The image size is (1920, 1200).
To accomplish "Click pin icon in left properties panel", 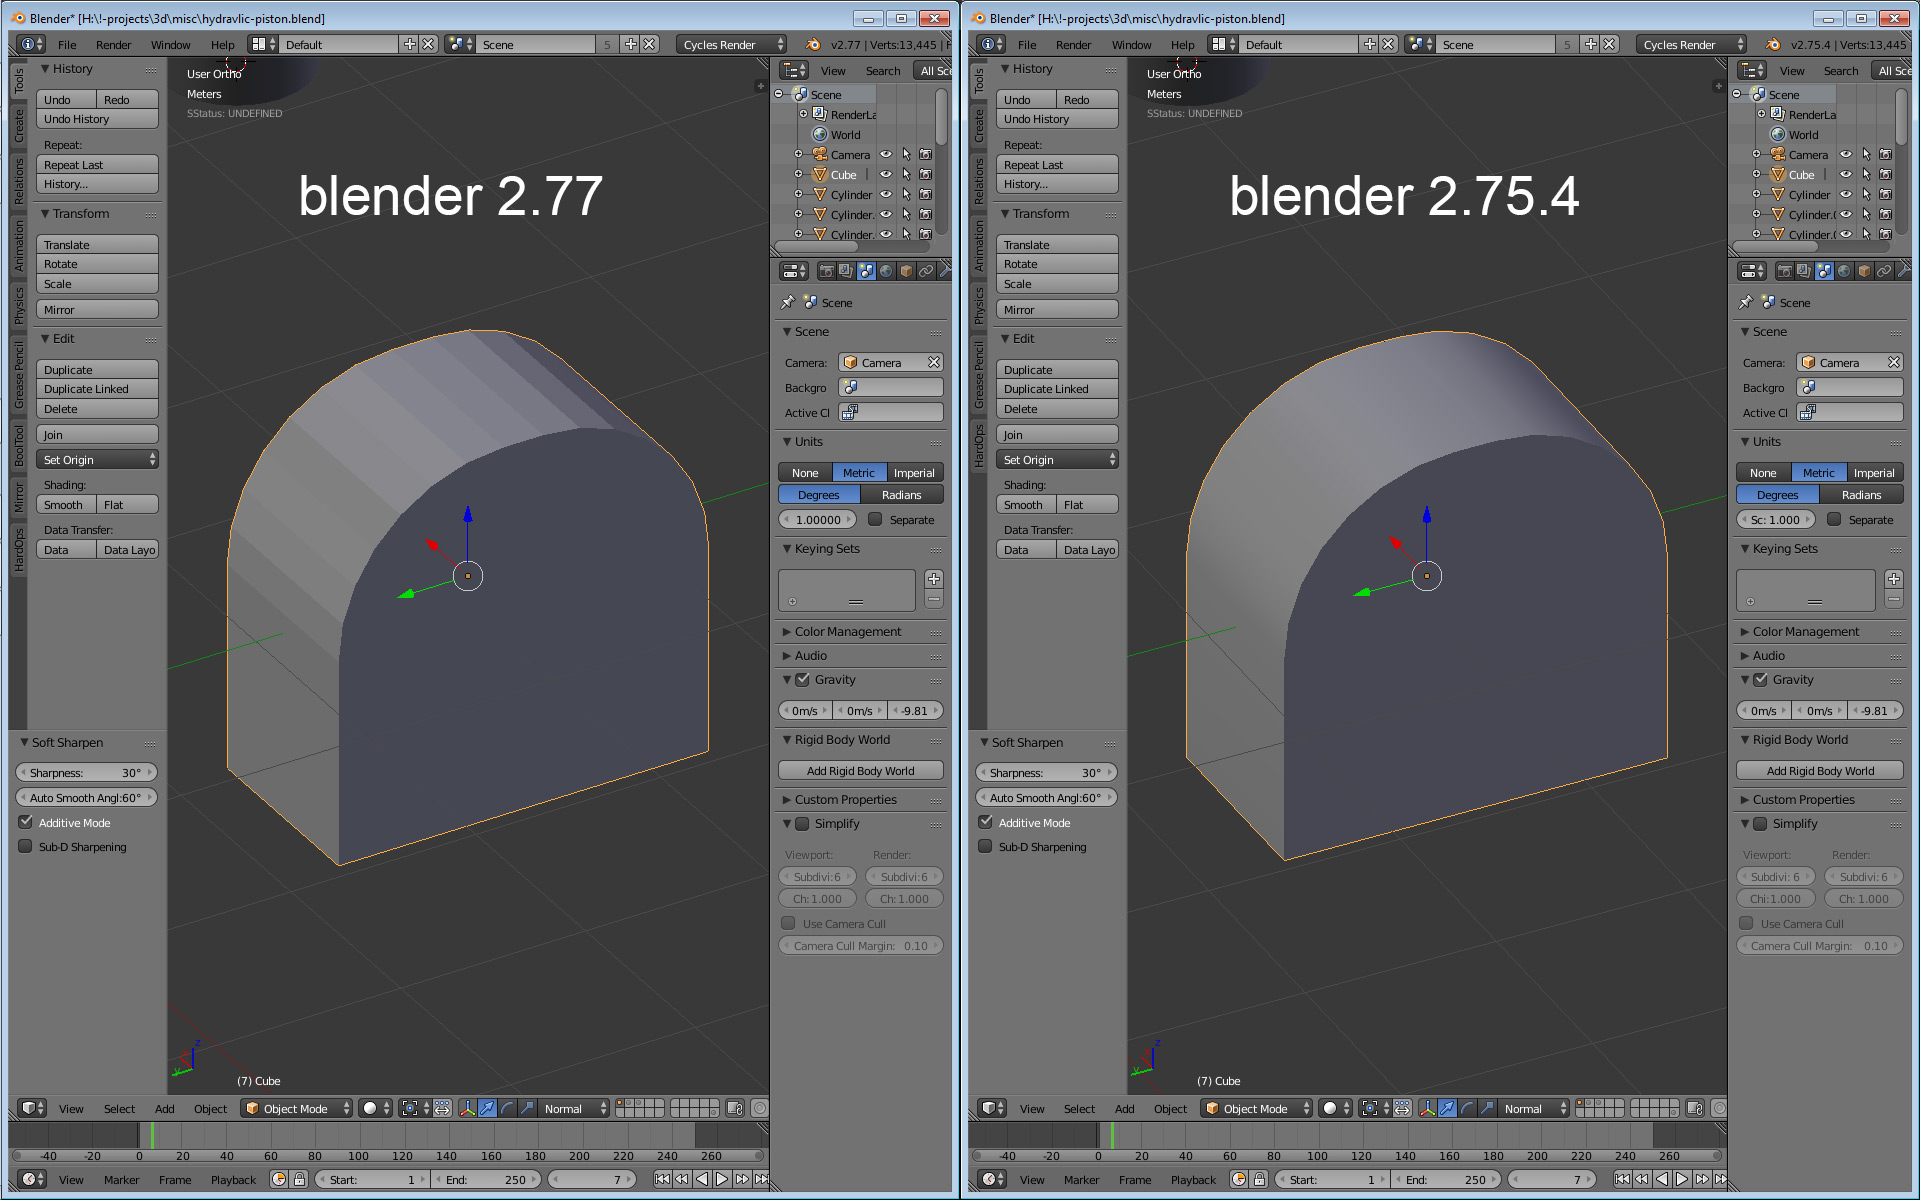I will (788, 302).
